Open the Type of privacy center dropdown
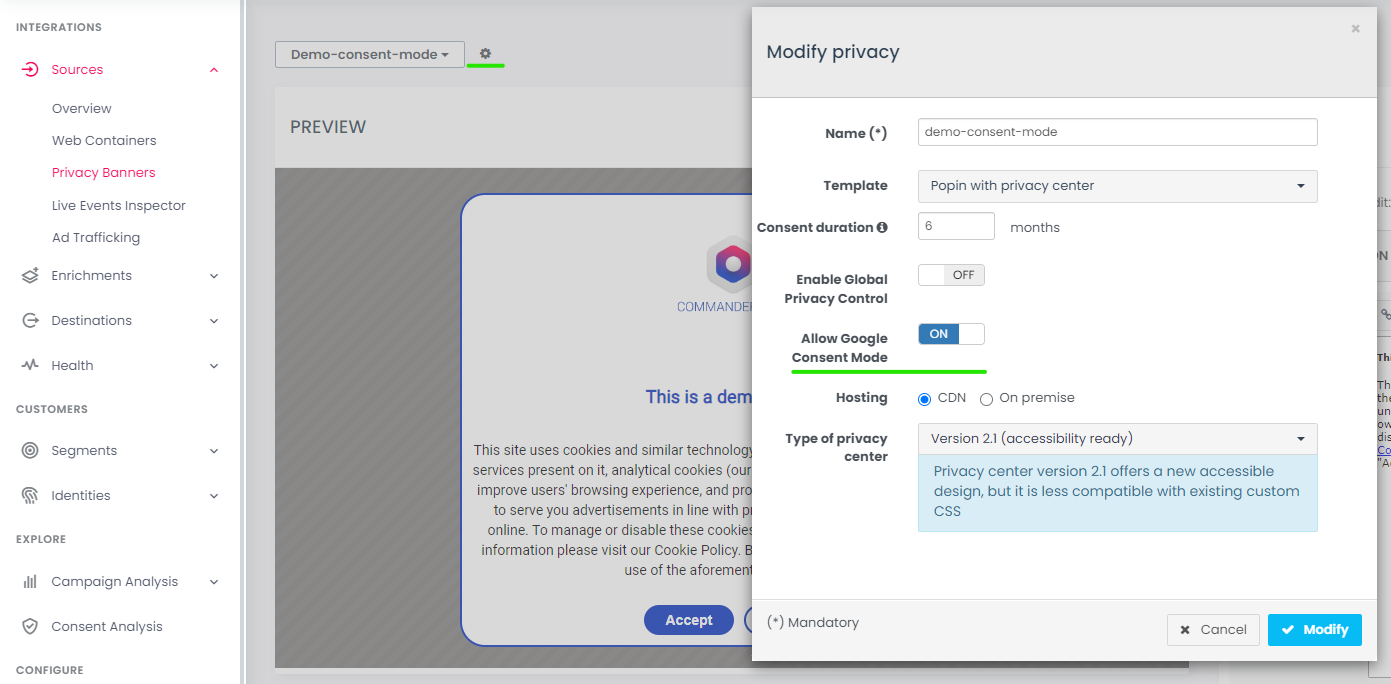Screen dimensions: 1391x684 click(1117, 439)
